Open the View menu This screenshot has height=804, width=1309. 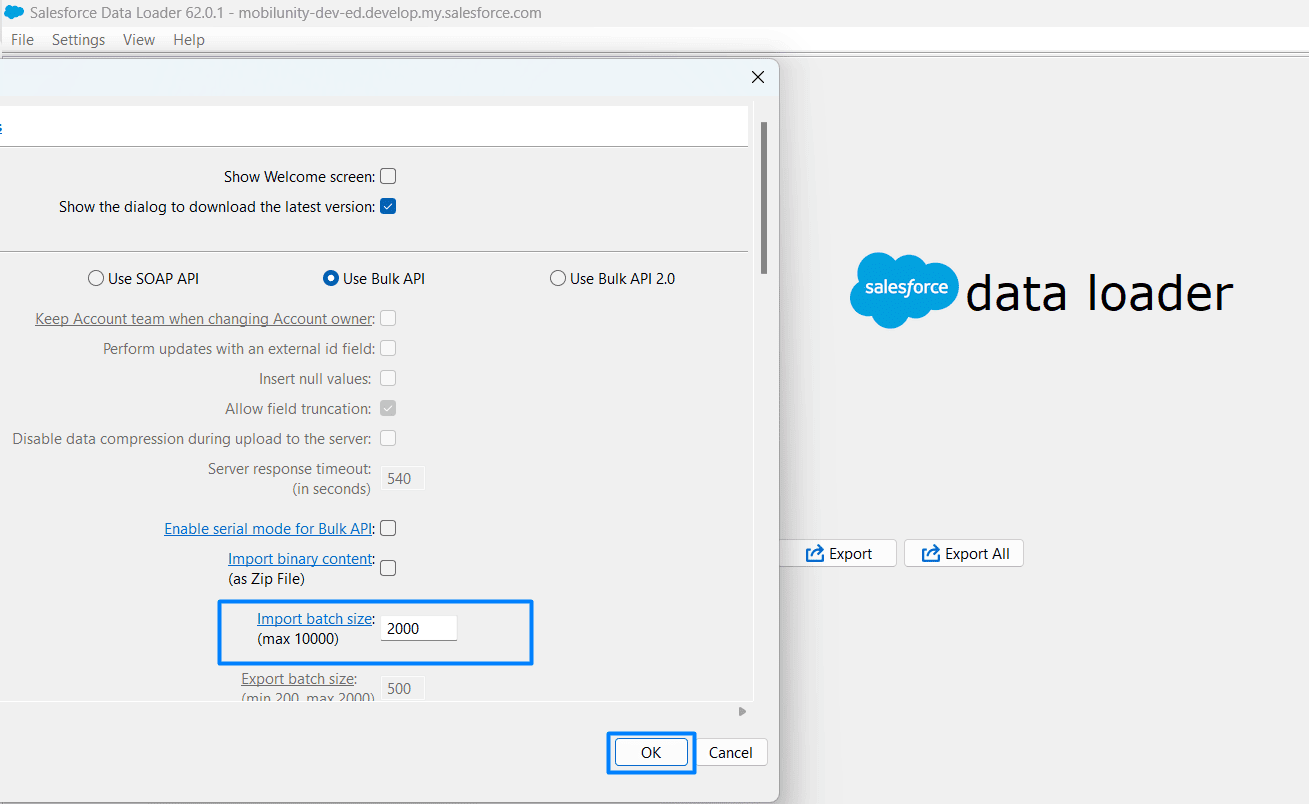click(139, 40)
